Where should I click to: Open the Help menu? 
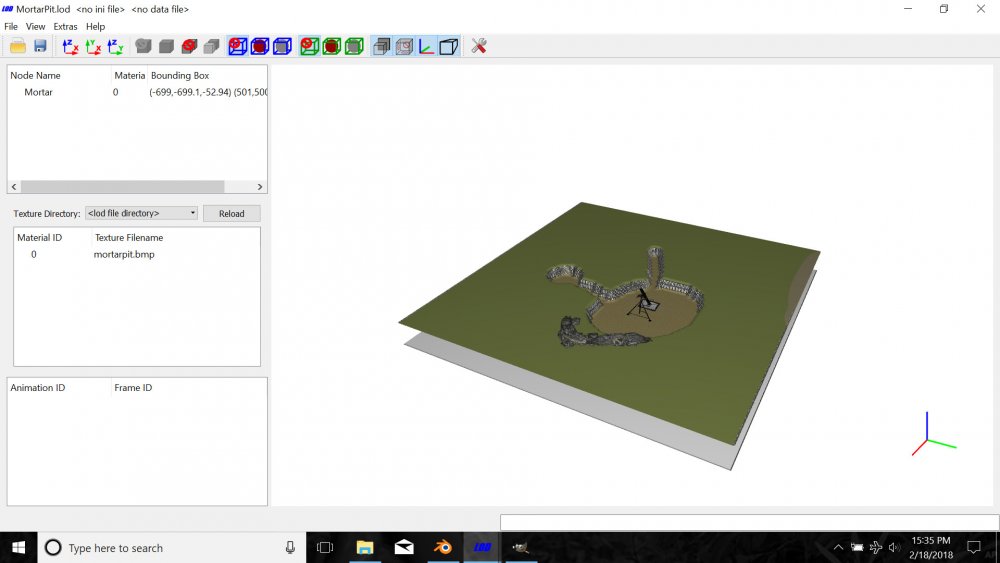pos(96,26)
